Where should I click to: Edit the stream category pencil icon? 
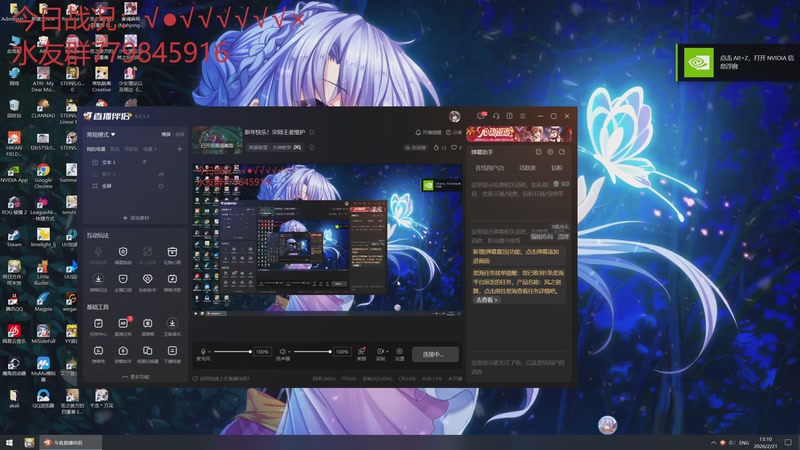point(312,147)
